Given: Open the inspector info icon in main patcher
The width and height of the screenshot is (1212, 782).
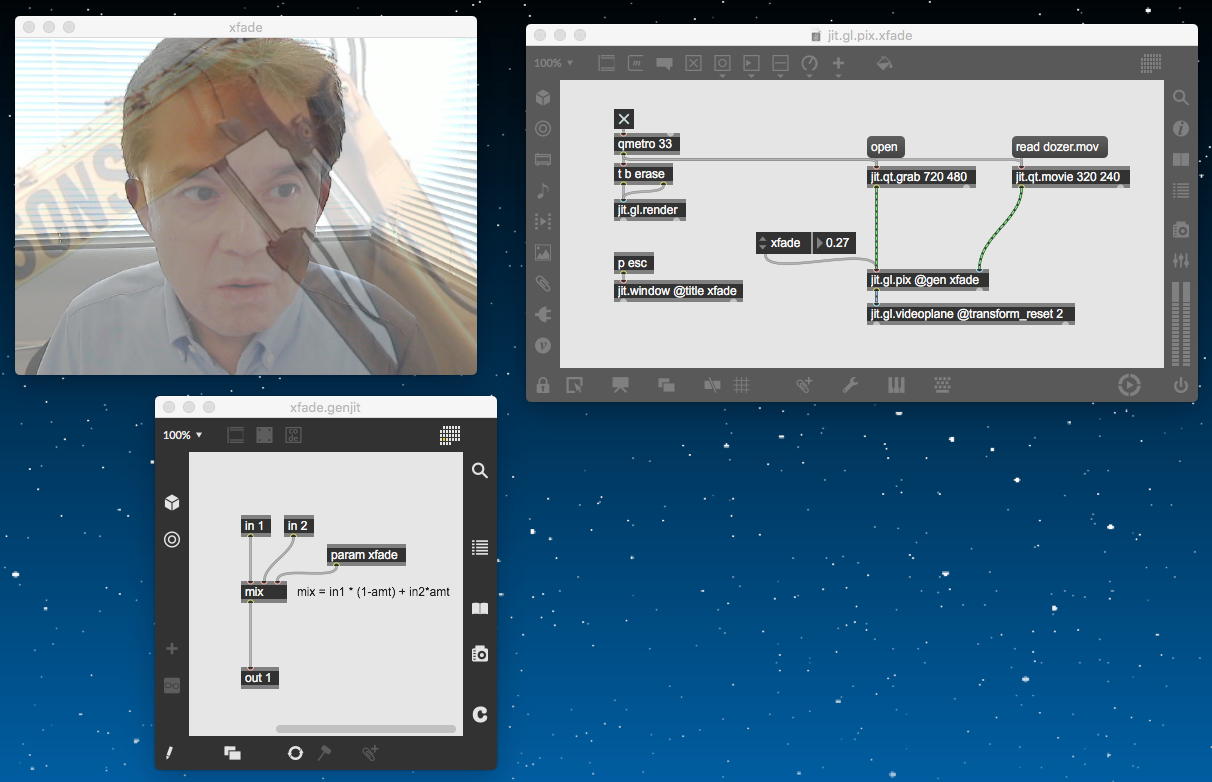Looking at the screenshot, I should pyautogui.click(x=1181, y=129).
